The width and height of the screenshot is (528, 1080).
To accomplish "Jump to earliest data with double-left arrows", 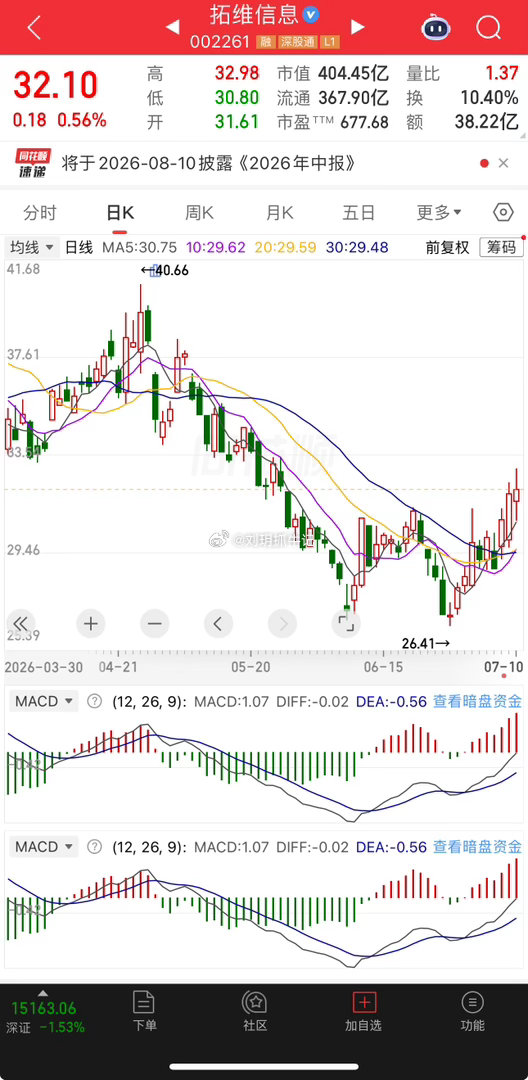I will [20, 624].
